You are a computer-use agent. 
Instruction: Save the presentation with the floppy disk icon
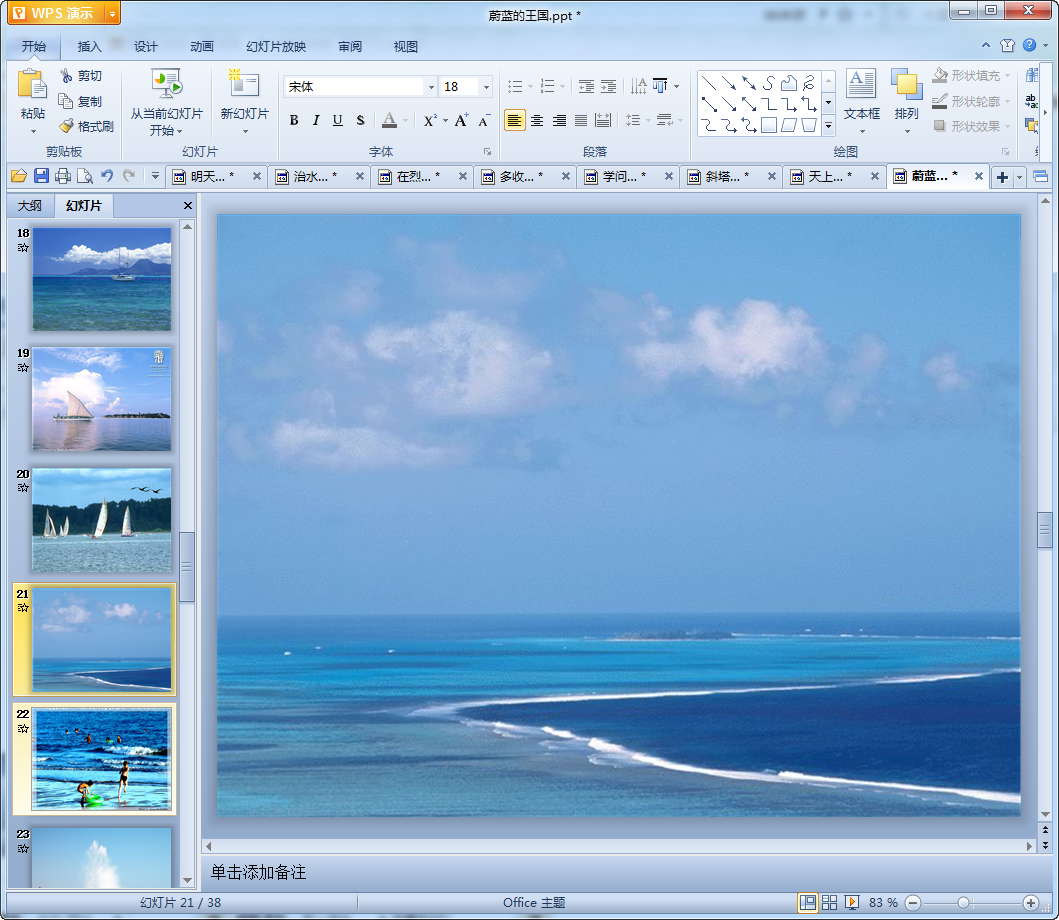[x=41, y=177]
